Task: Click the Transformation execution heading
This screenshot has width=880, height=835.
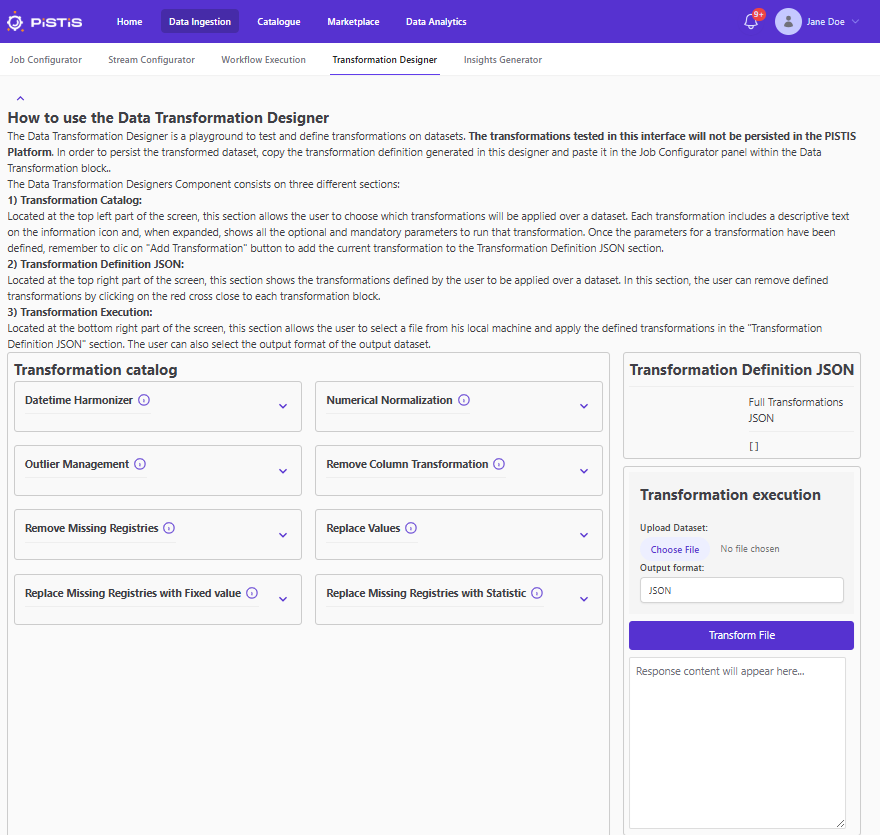Action: click(x=730, y=495)
